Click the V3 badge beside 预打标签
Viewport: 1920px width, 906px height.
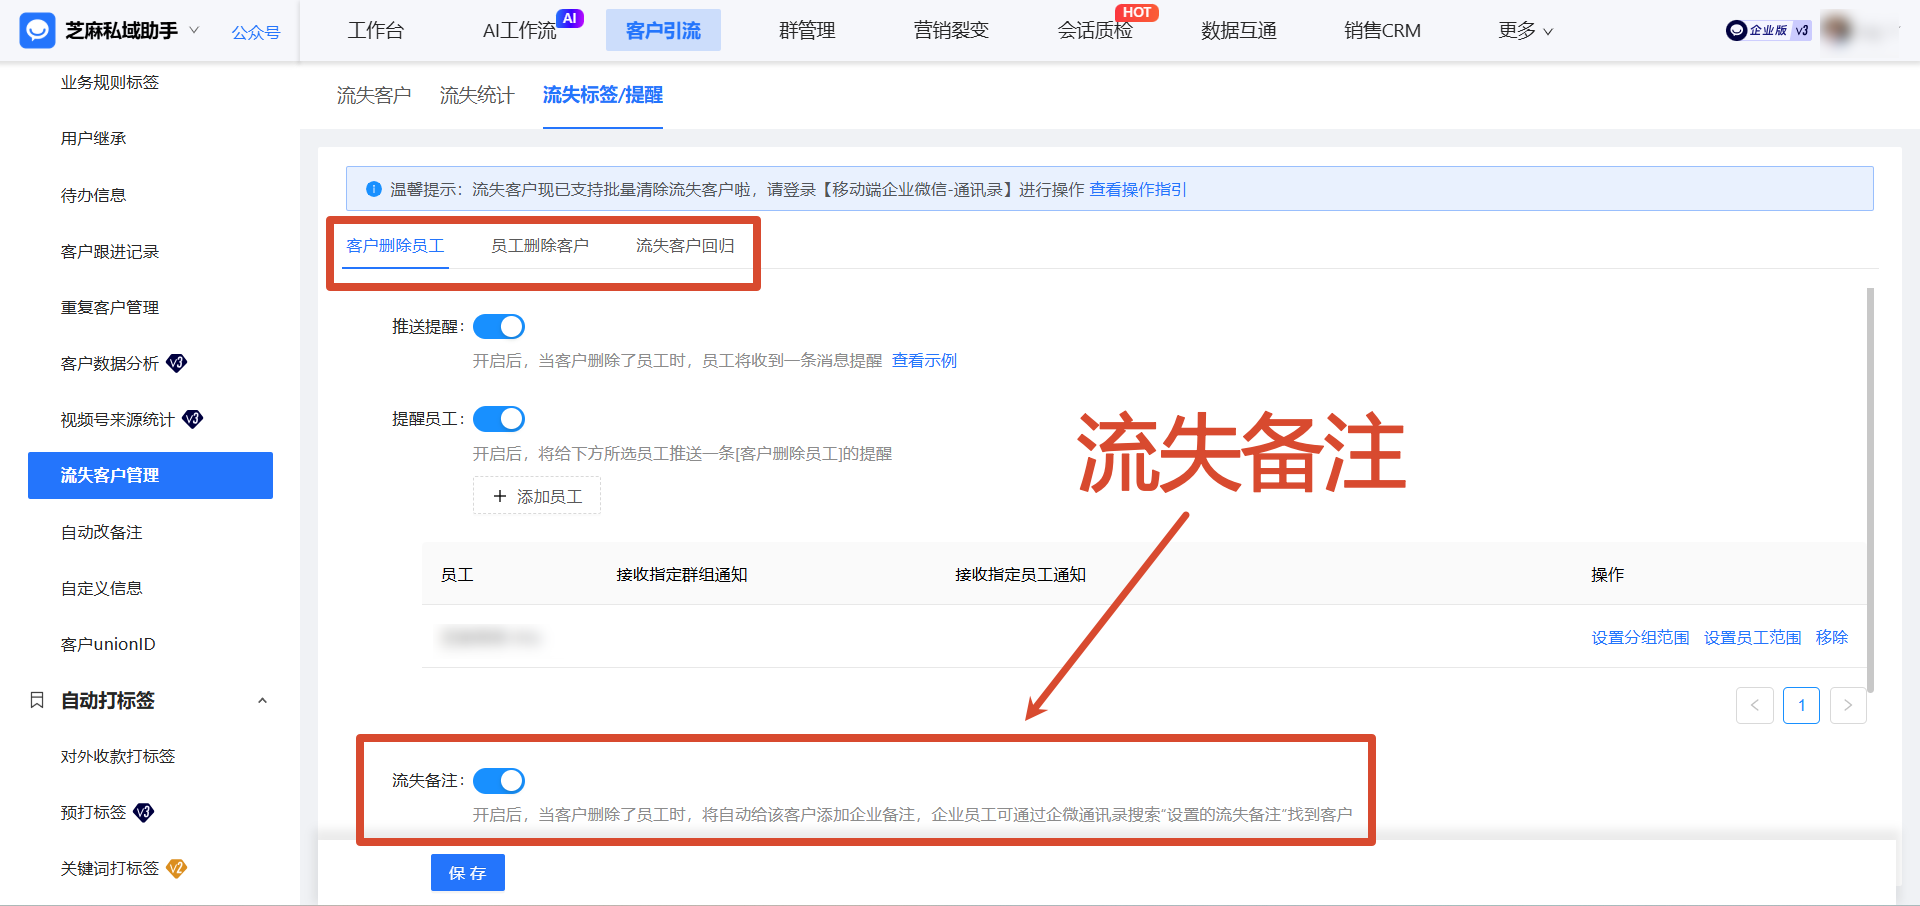144,812
